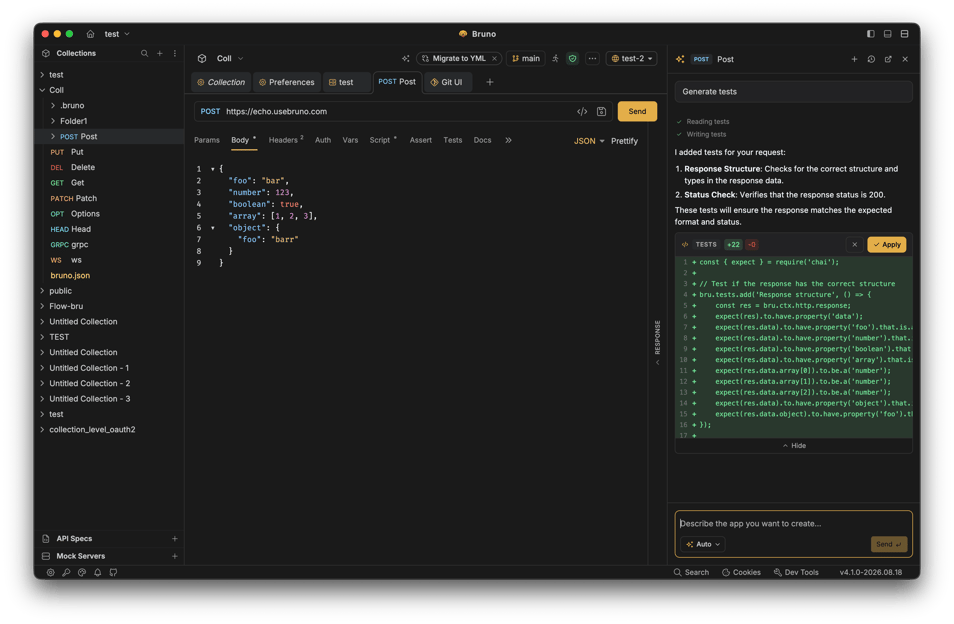Screen dimensions: 954x624
Task: Dismiss the Migrate to YML chip
Action: coord(494,58)
